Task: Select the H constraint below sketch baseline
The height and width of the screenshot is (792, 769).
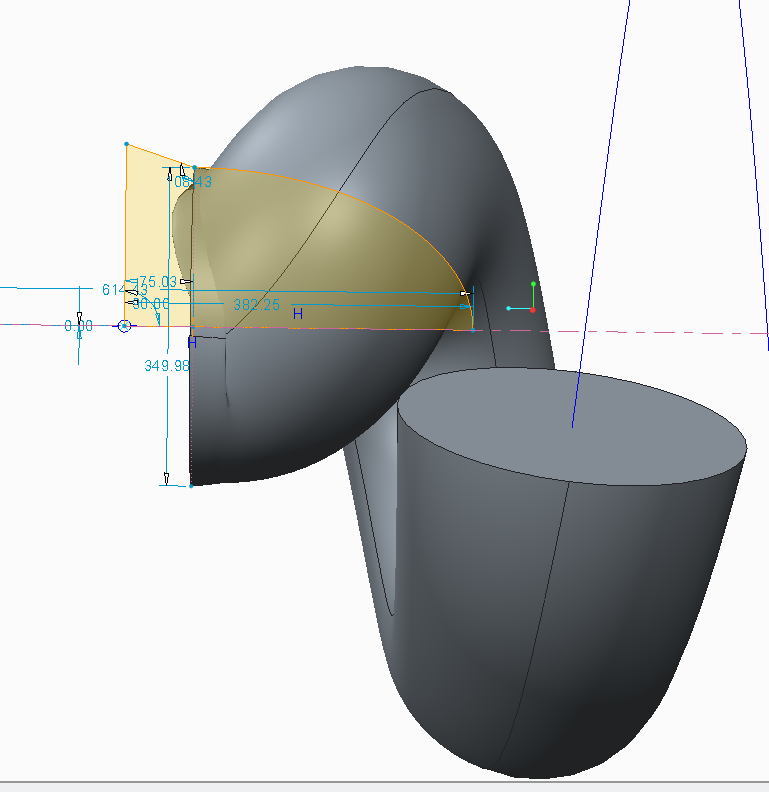Action: 192,341
